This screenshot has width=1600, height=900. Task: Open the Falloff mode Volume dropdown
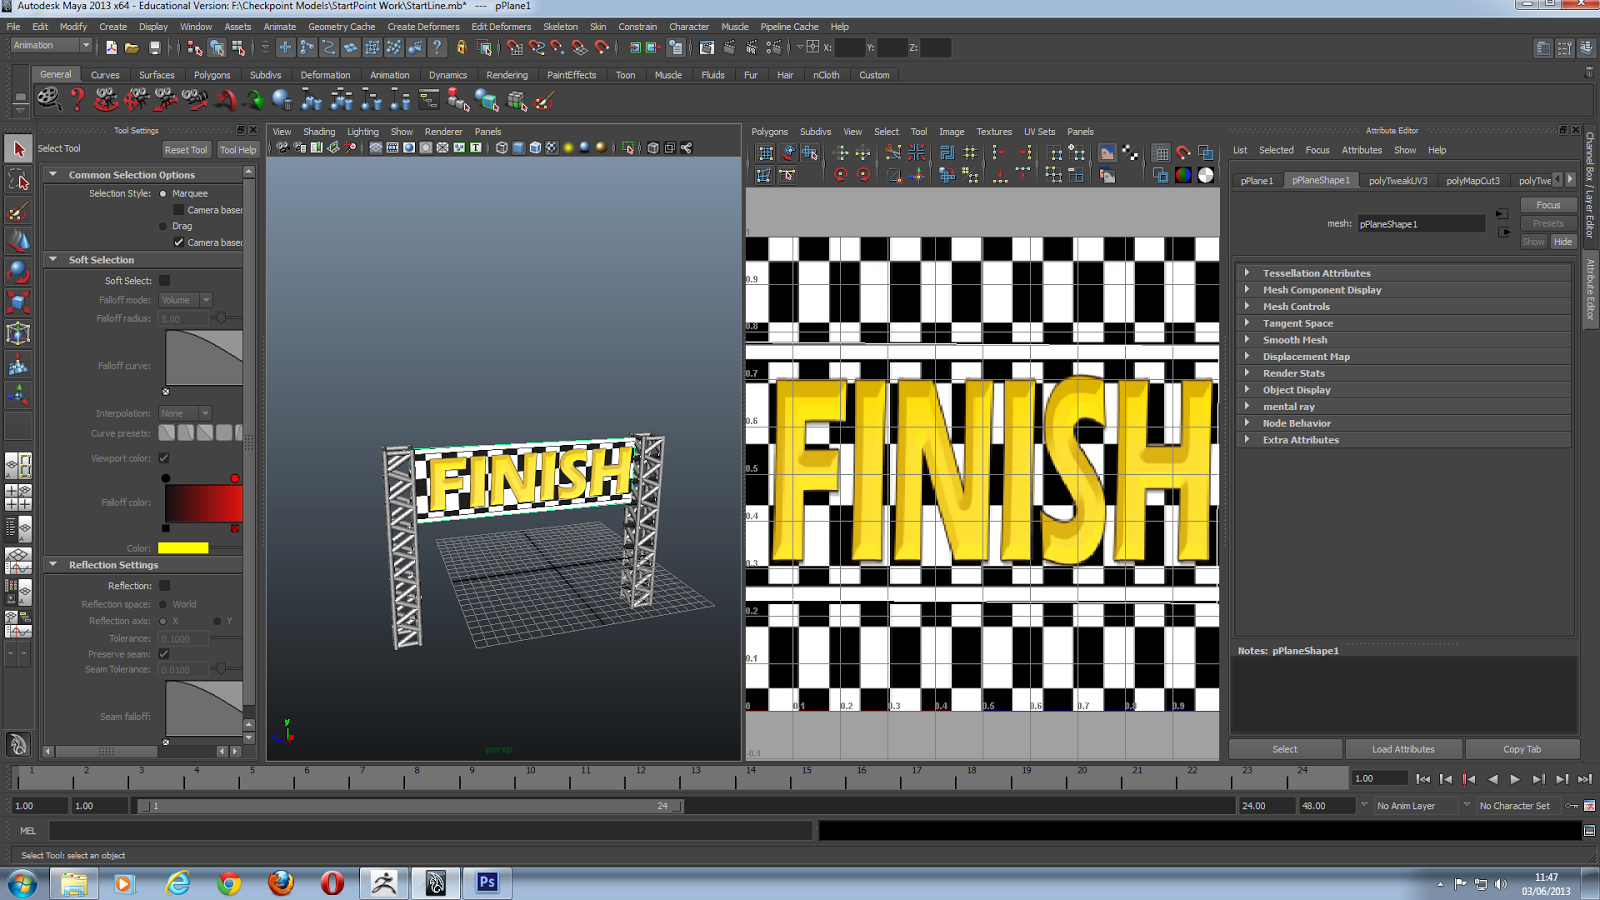pyautogui.click(x=185, y=300)
